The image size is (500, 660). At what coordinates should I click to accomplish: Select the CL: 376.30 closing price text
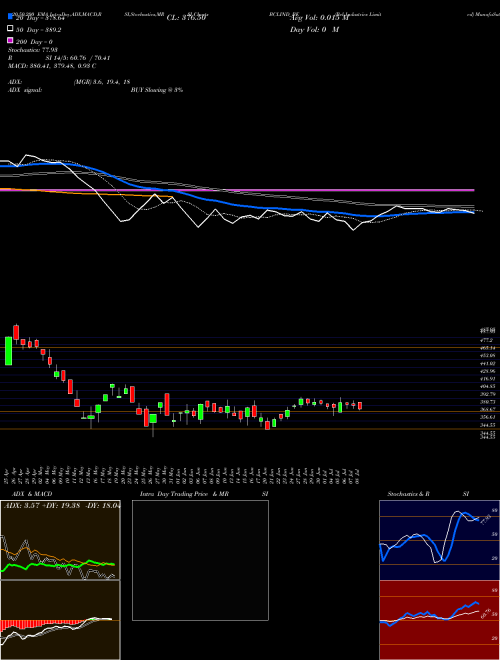pyautogui.click(x=186, y=18)
